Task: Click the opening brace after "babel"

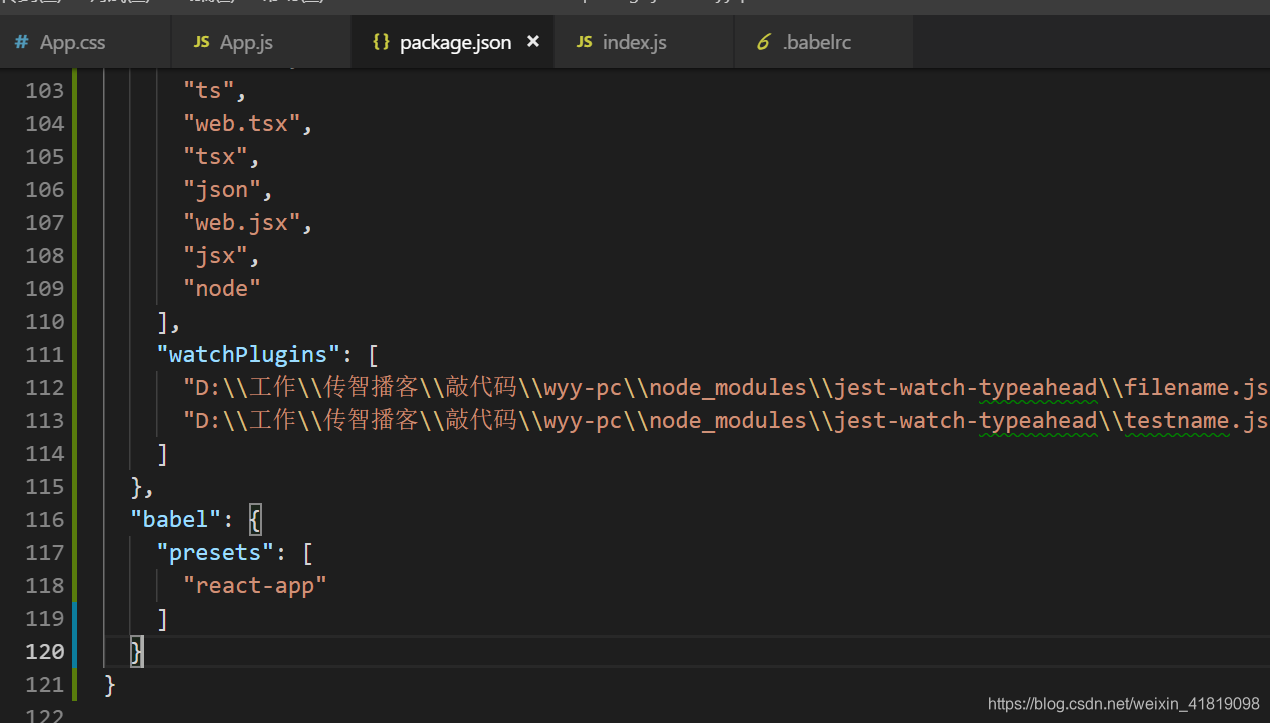Action: click(255, 519)
